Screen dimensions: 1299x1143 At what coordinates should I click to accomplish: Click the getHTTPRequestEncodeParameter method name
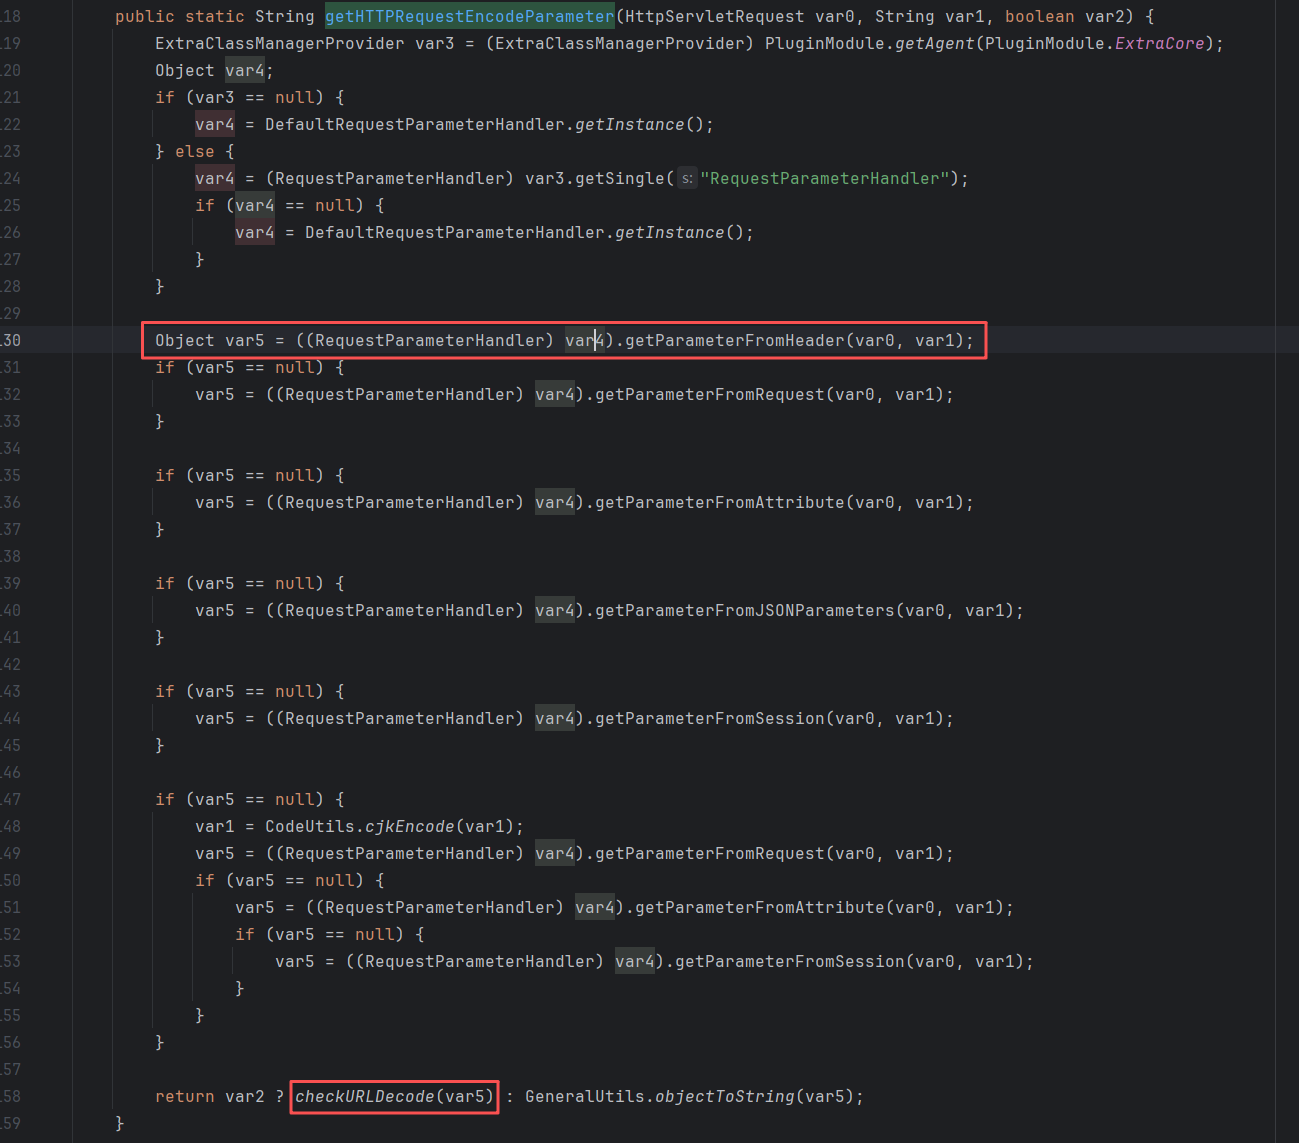tap(469, 17)
